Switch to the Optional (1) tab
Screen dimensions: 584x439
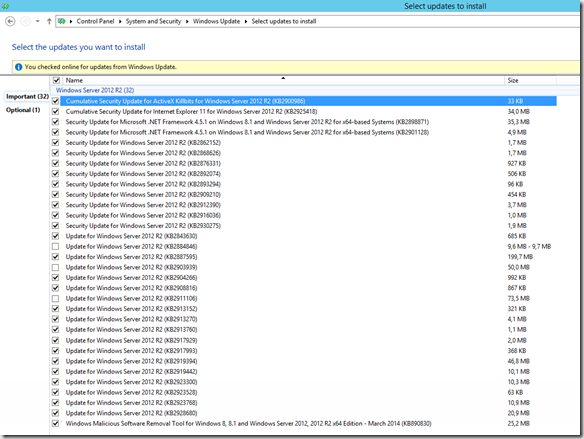(x=23, y=110)
